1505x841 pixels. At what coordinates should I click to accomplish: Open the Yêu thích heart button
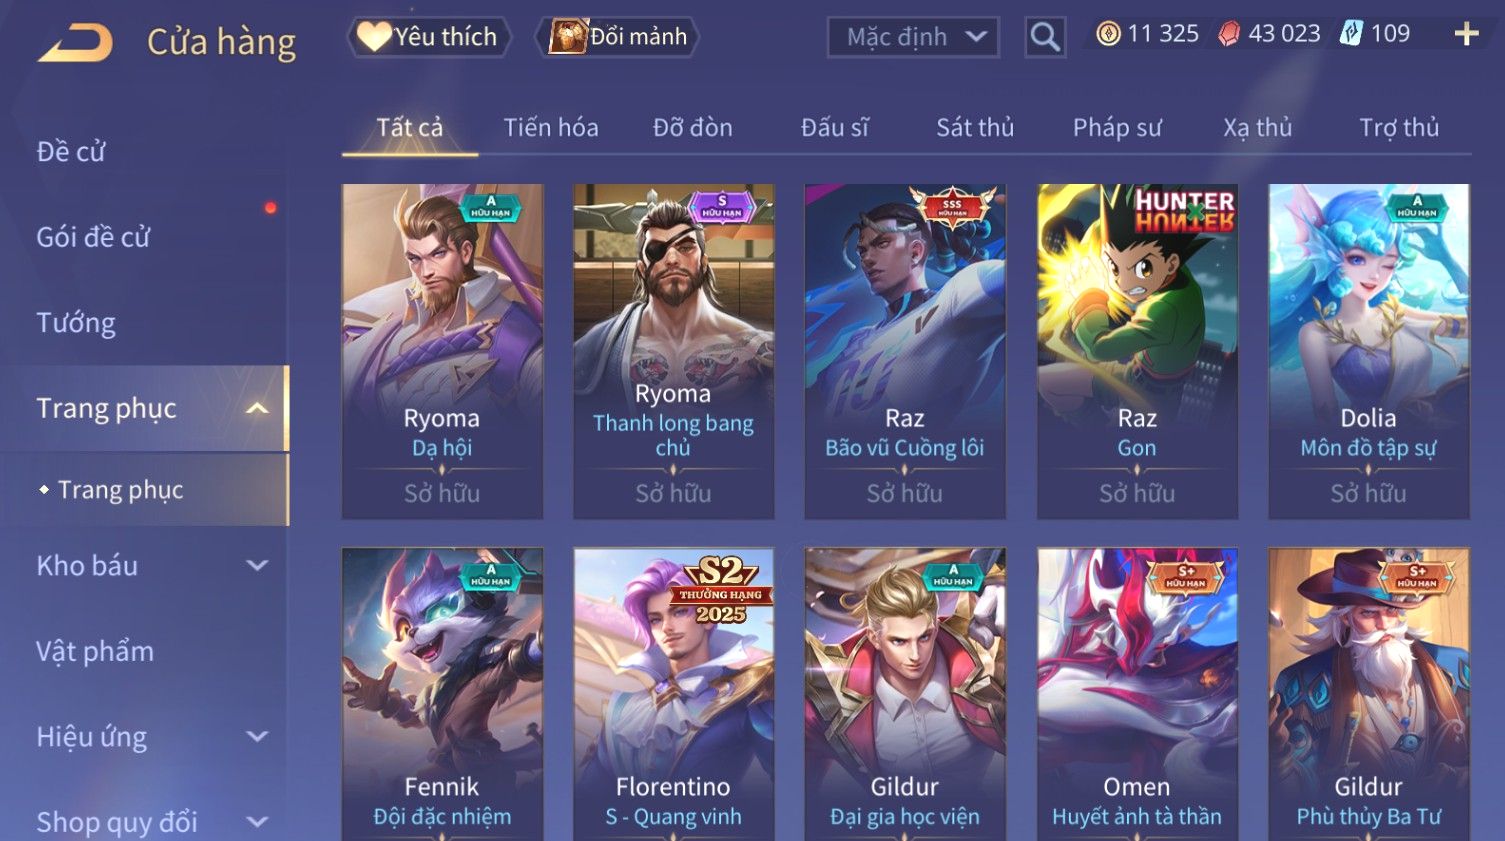point(429,37)
